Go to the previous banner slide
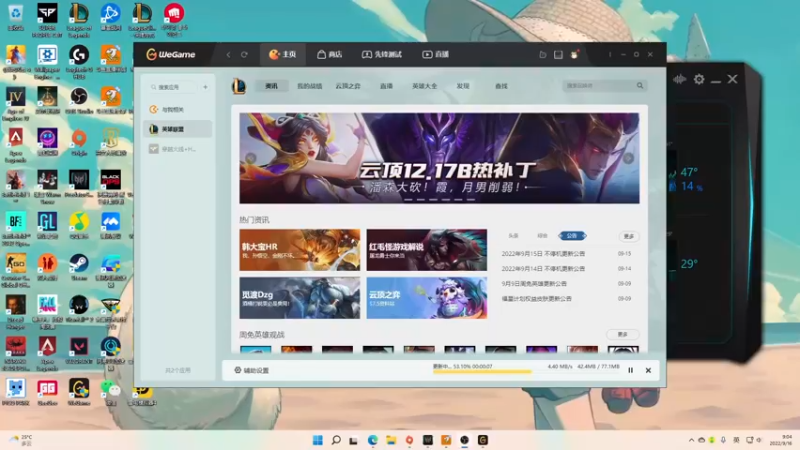This screenshot has height=450, width=800. pyautogui.click(x=251, y=158)
